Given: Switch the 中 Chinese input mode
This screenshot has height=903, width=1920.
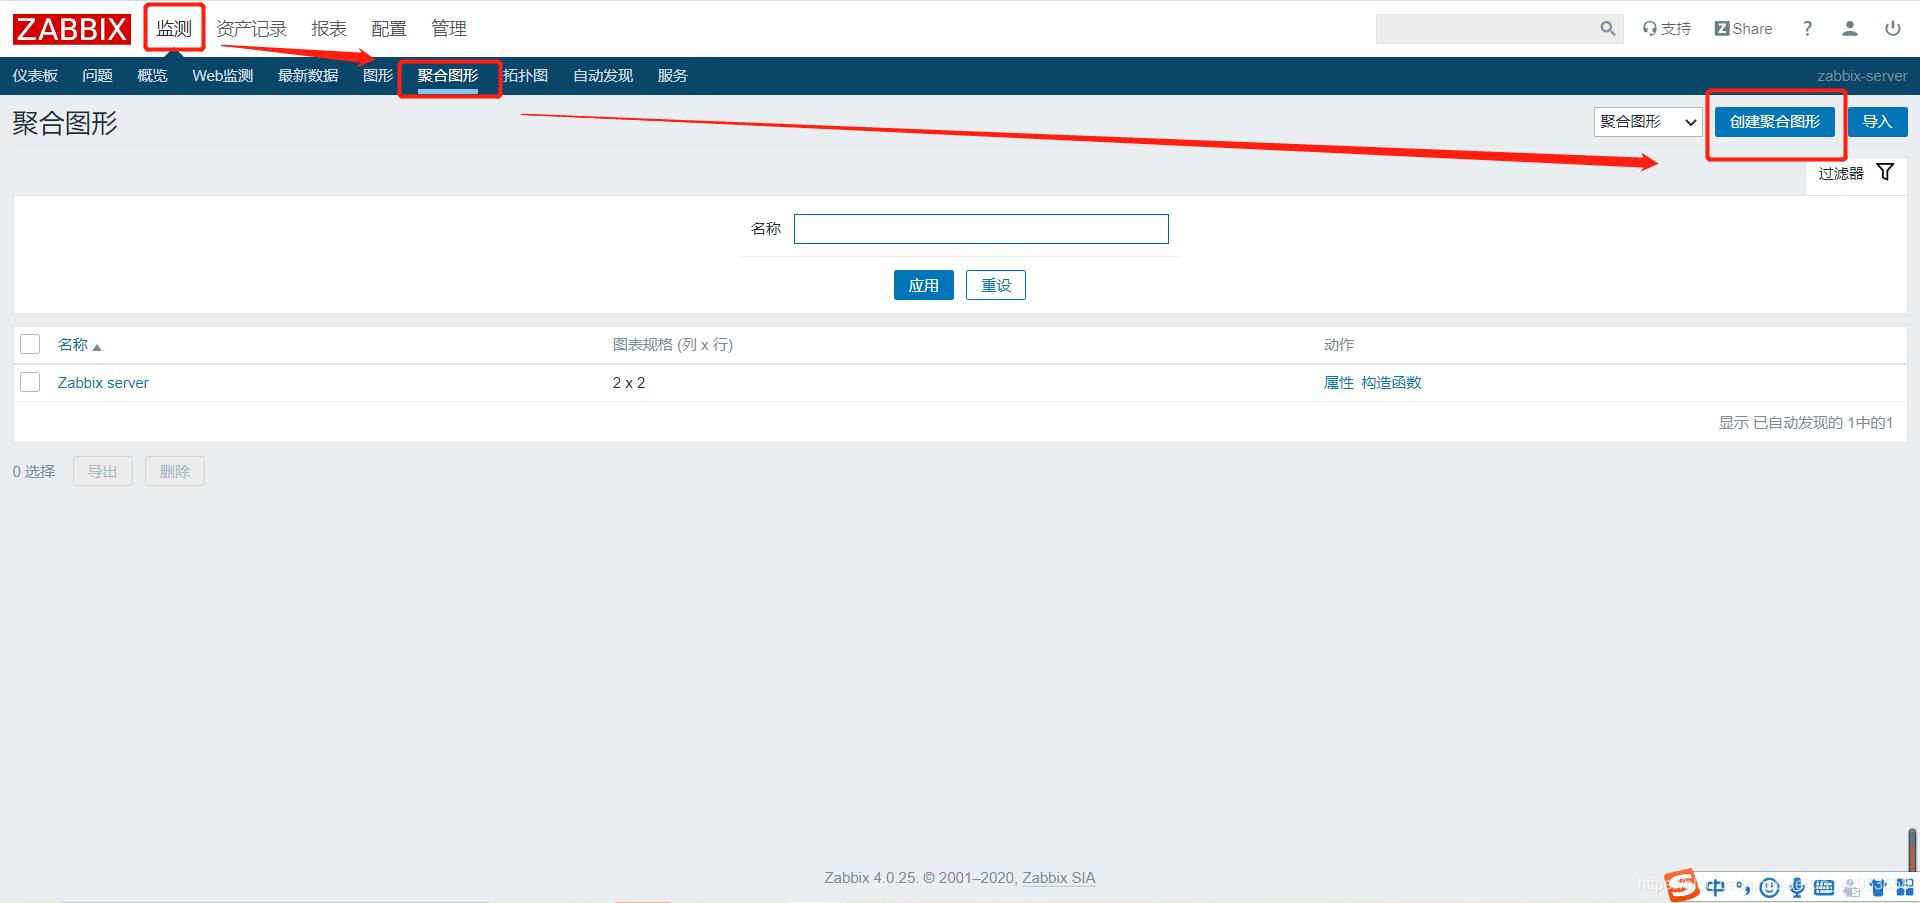Looking at the screenshot, I should pos(1716,887).
